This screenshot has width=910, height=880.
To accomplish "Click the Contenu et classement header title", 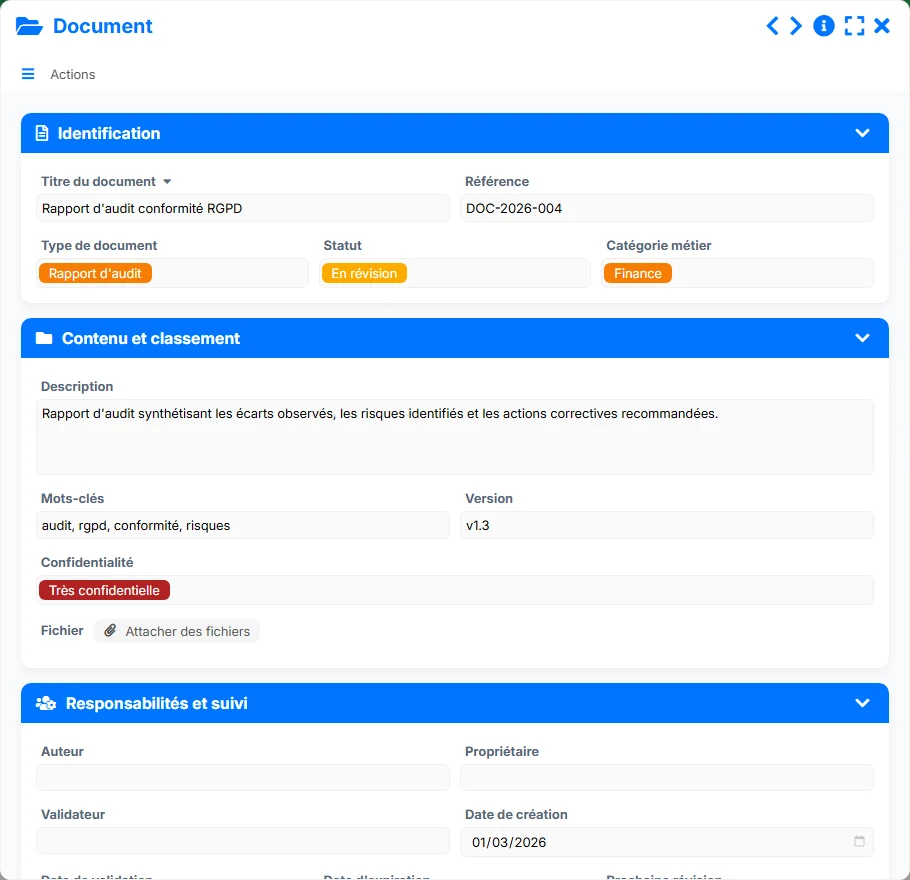I will pyautogui.click(x=151, y=338).
